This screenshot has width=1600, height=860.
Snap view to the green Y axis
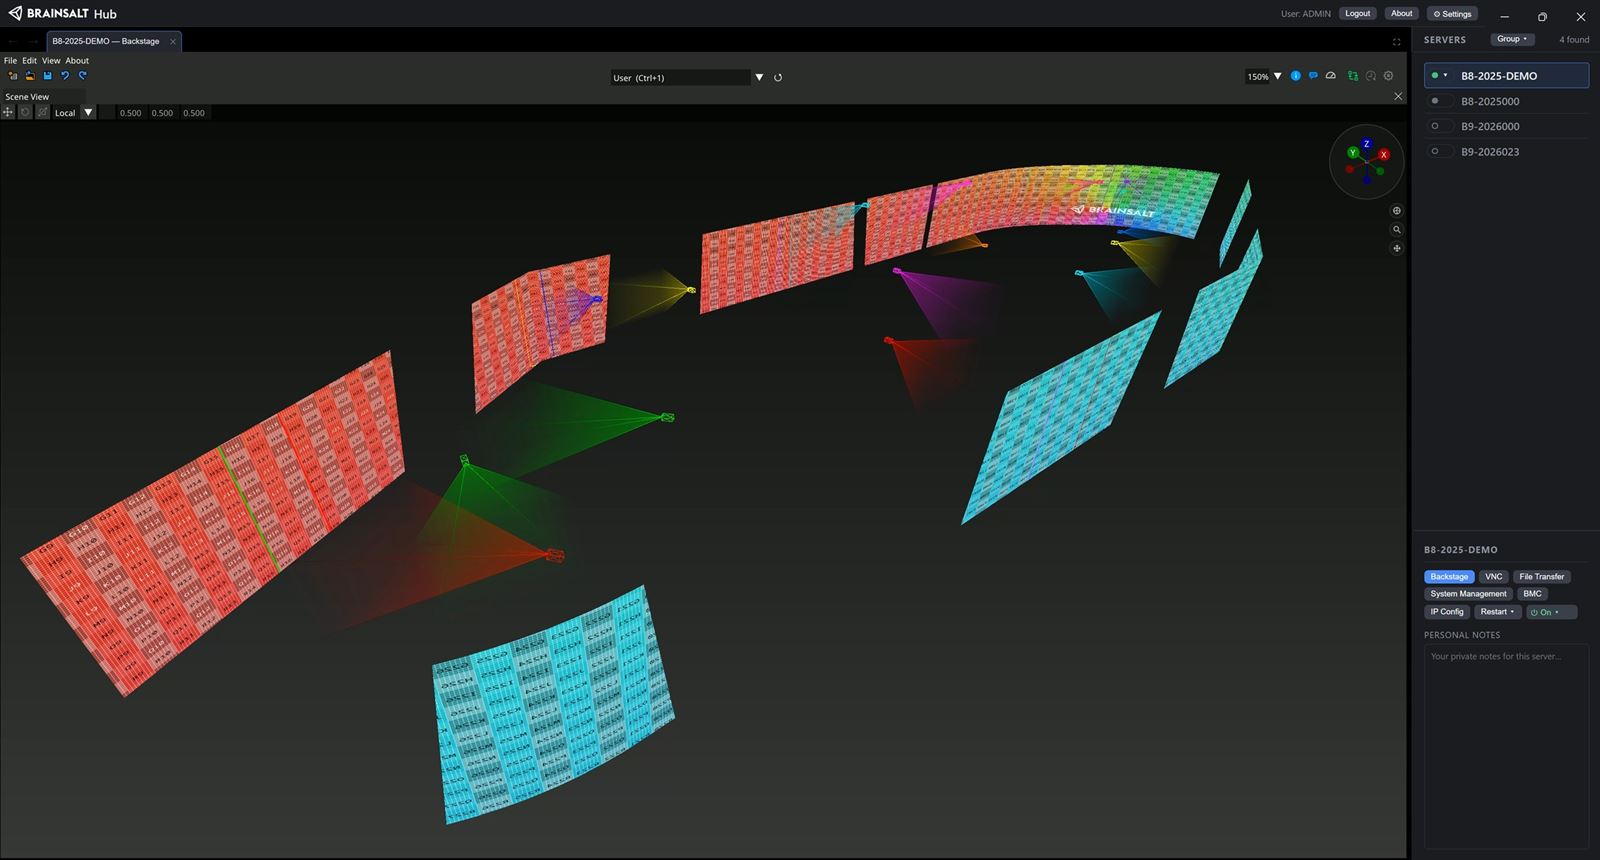[1352, 153]
